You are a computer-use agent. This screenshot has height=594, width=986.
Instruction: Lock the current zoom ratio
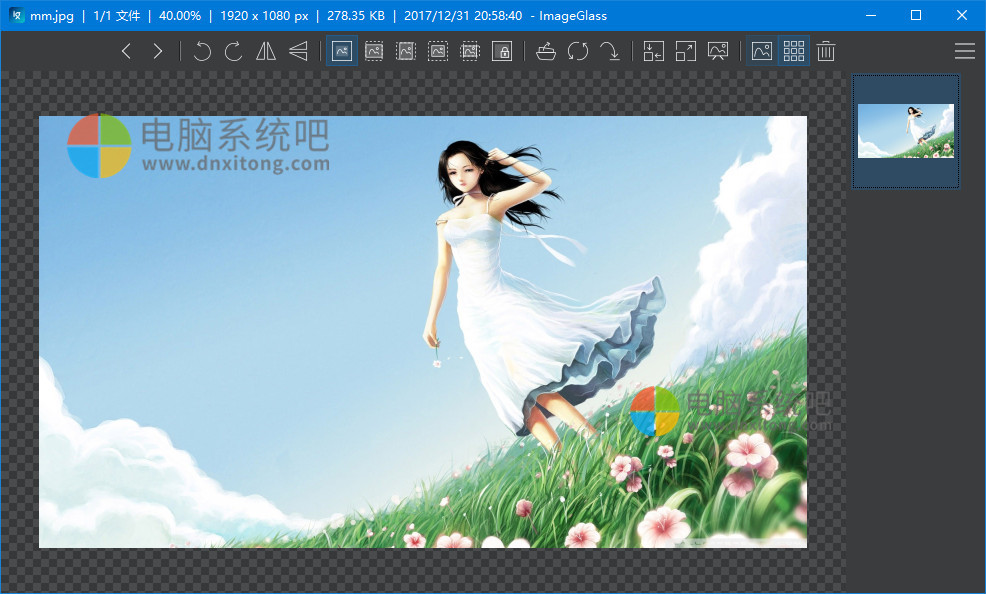point(502,50)
